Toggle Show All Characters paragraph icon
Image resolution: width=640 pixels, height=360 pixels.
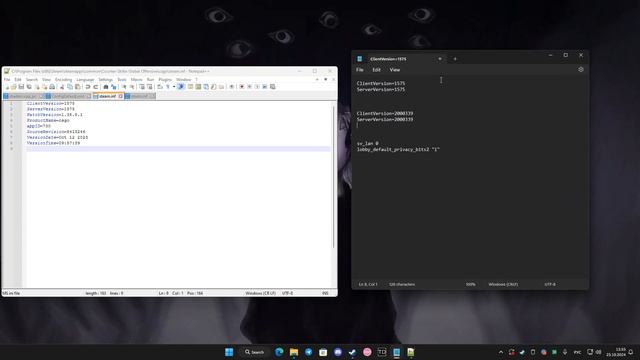click(x=168, y=87)
